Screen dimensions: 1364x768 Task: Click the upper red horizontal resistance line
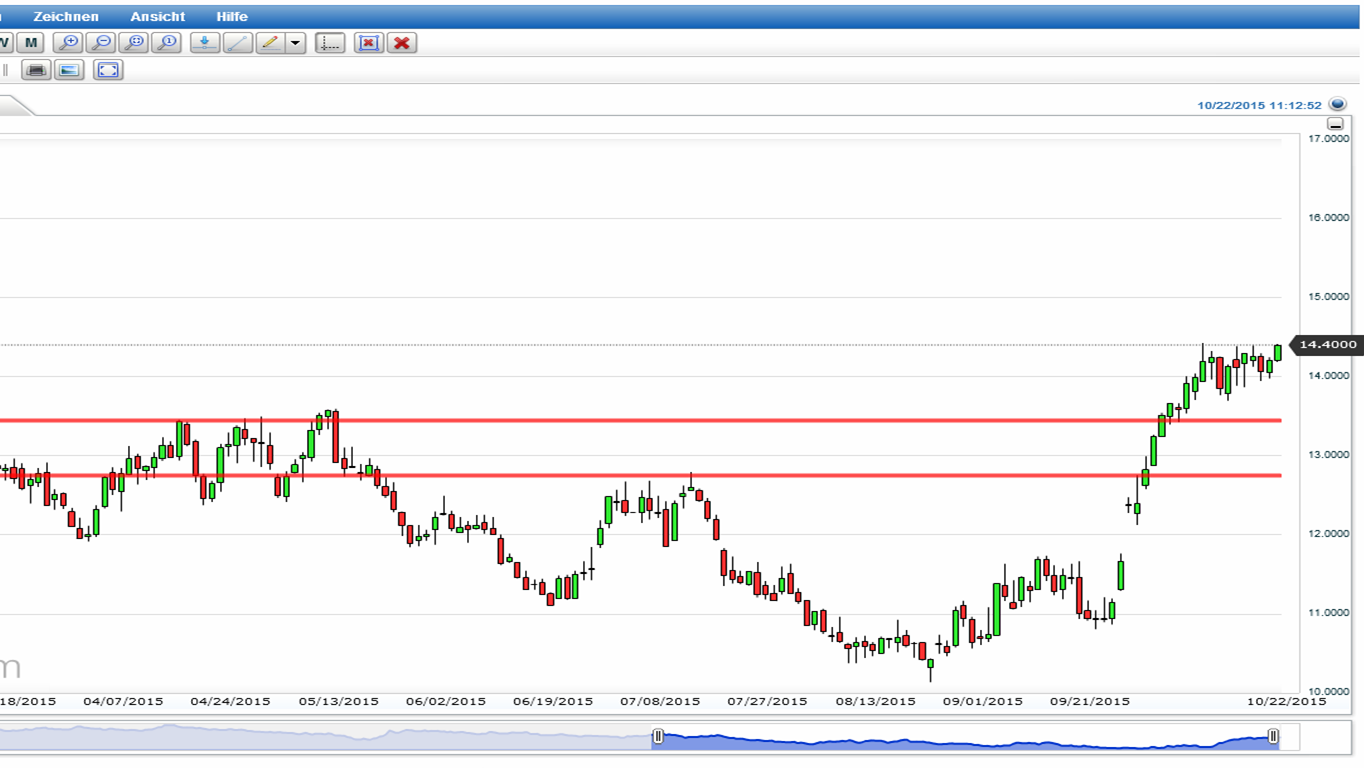[x=641, y=421]
